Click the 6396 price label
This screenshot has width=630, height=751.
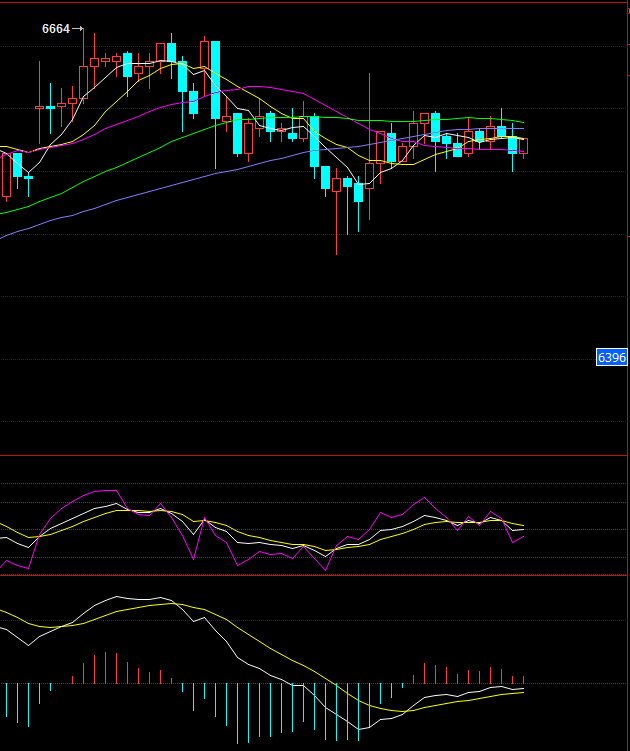tap(612, 357)
